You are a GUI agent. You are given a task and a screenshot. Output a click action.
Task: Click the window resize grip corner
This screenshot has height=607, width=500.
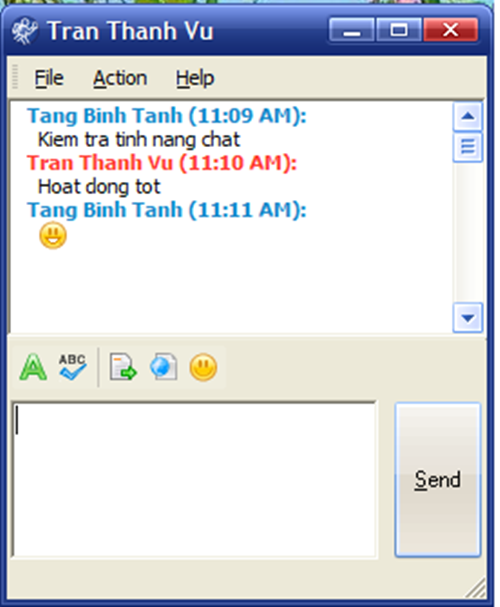(476, 588)
